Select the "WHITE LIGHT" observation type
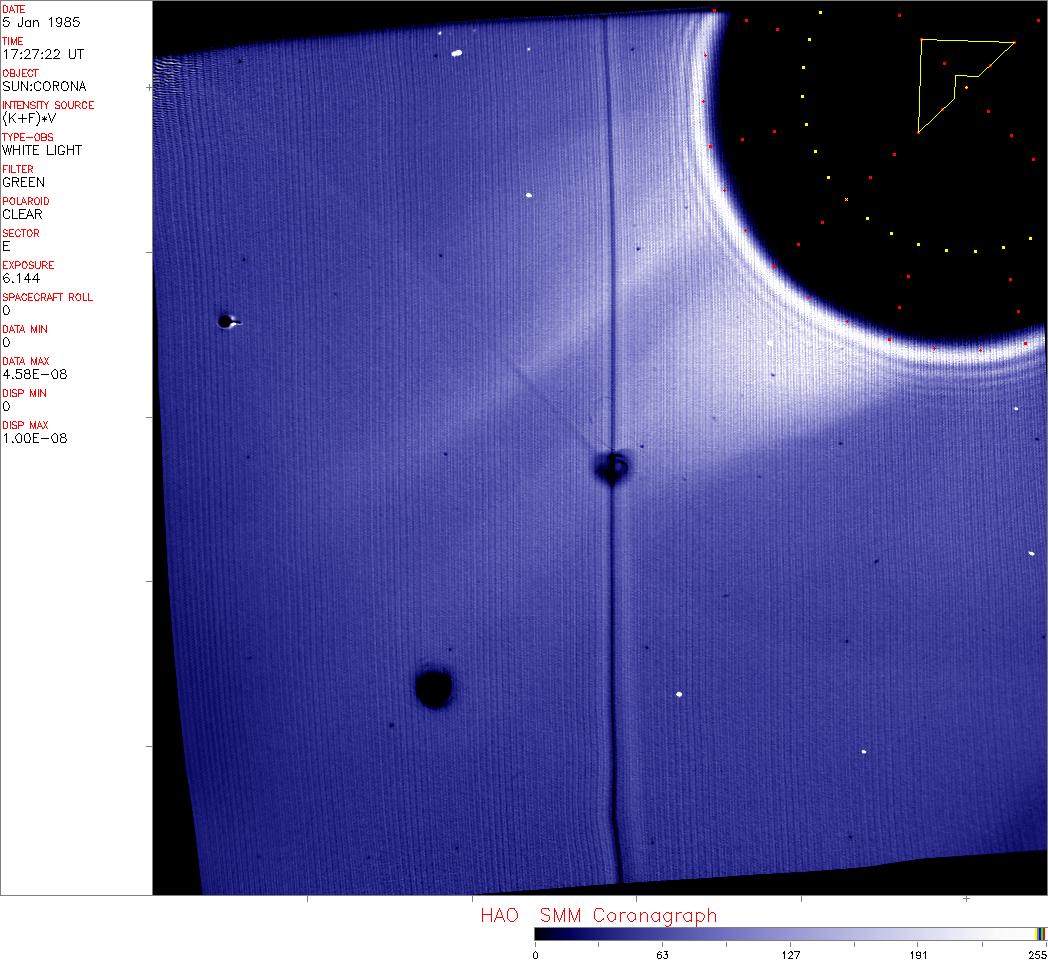 (x=42, y=150)
